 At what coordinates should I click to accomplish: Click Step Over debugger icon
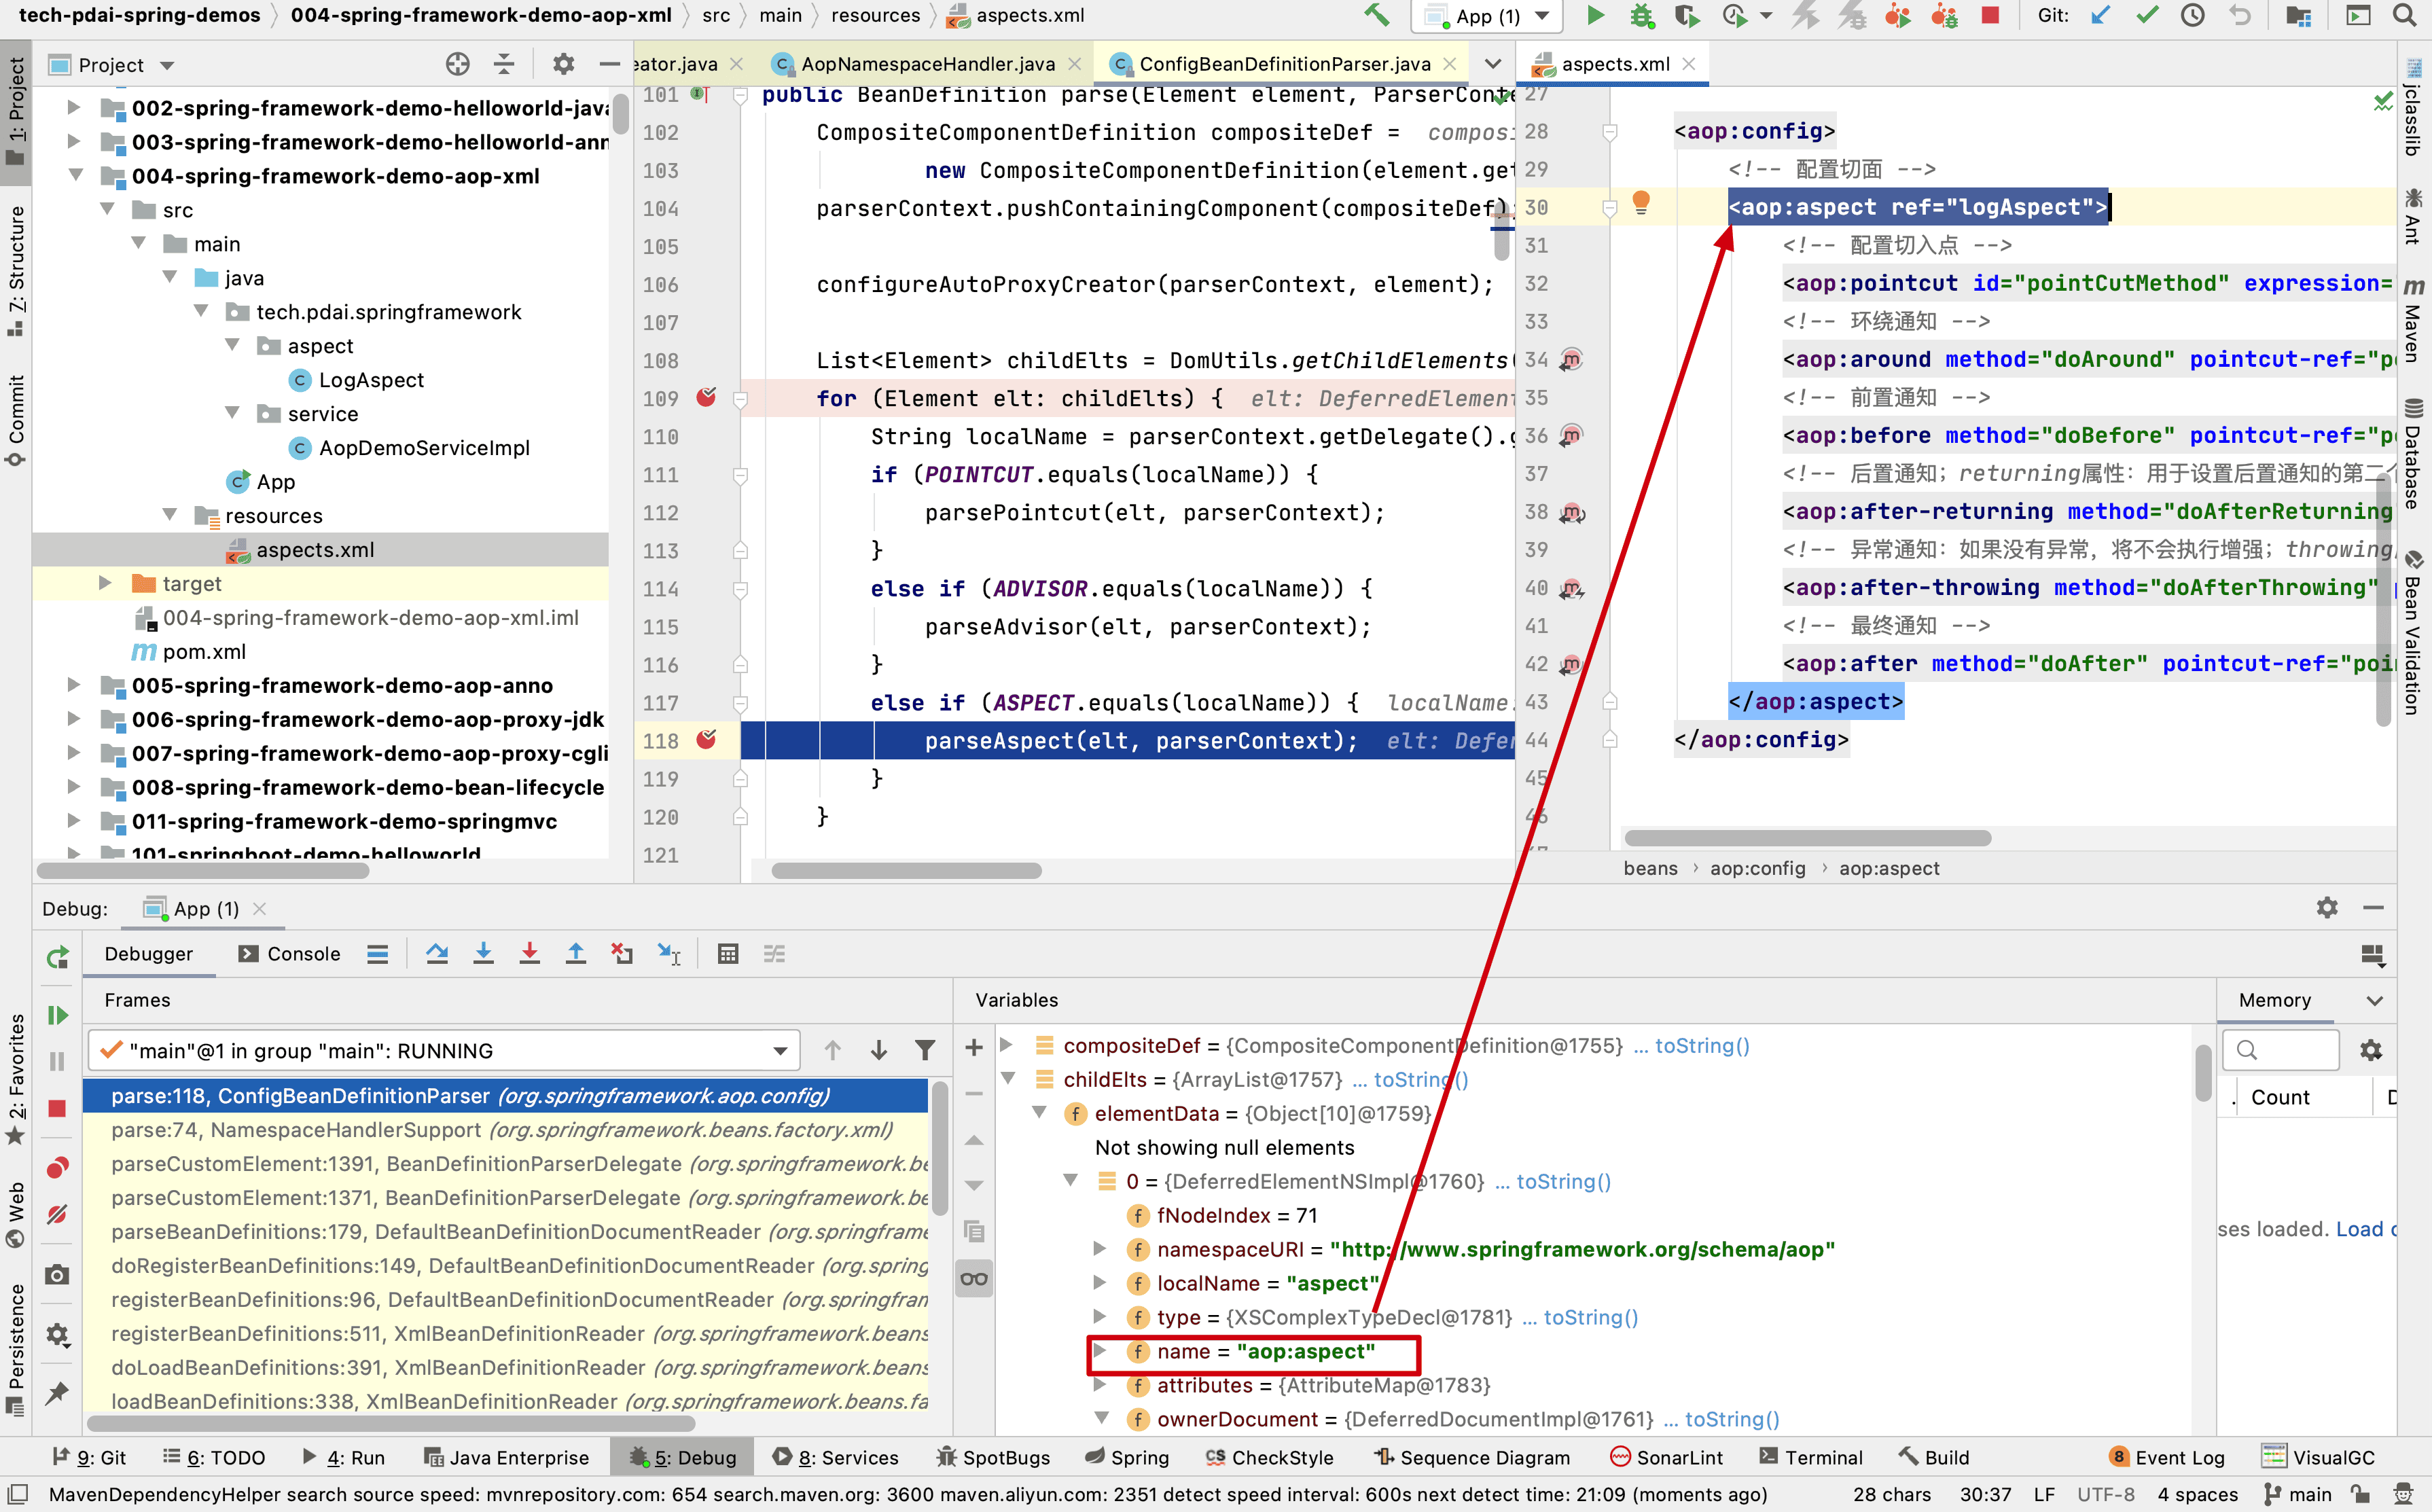437,954
